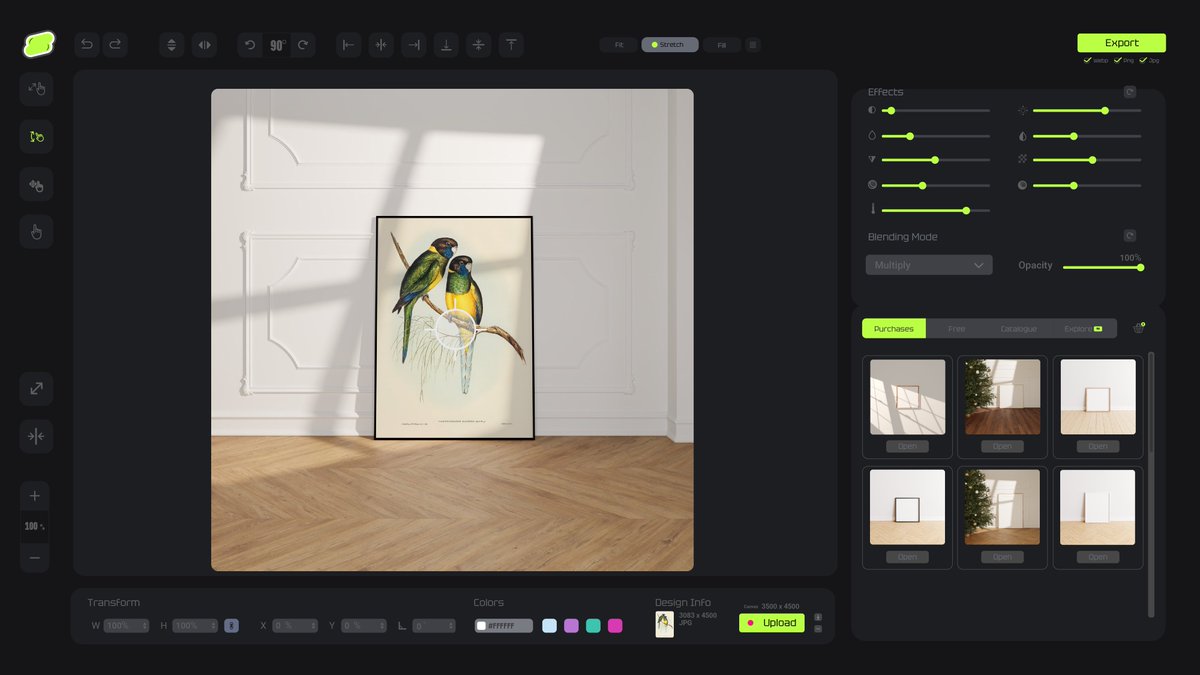The width and height of the screenshot is (1200, 675).
Task: Select the Stretch sizing option
Action: click(670, 45)
